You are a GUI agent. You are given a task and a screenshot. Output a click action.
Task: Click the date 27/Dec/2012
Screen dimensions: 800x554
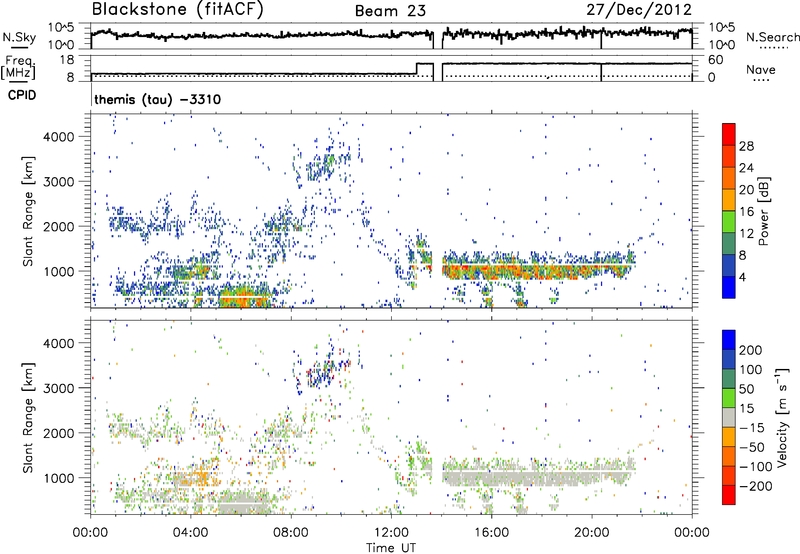click(x=639, y=10)
